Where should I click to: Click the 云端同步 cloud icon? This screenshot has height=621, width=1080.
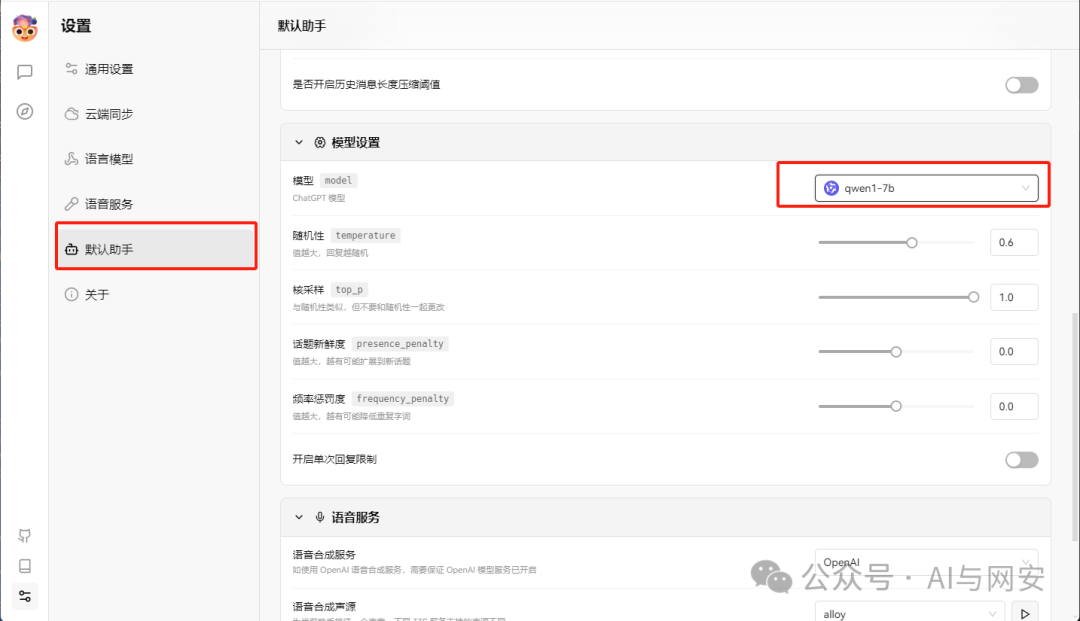click(71, 114)
